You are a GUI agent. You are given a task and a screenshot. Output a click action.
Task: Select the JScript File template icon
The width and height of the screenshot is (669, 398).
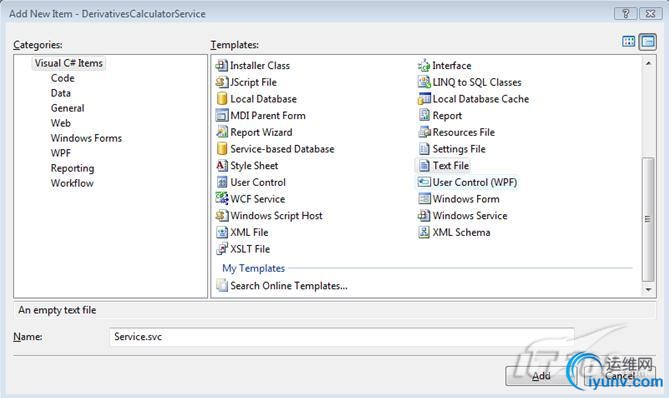click(221, 82)
